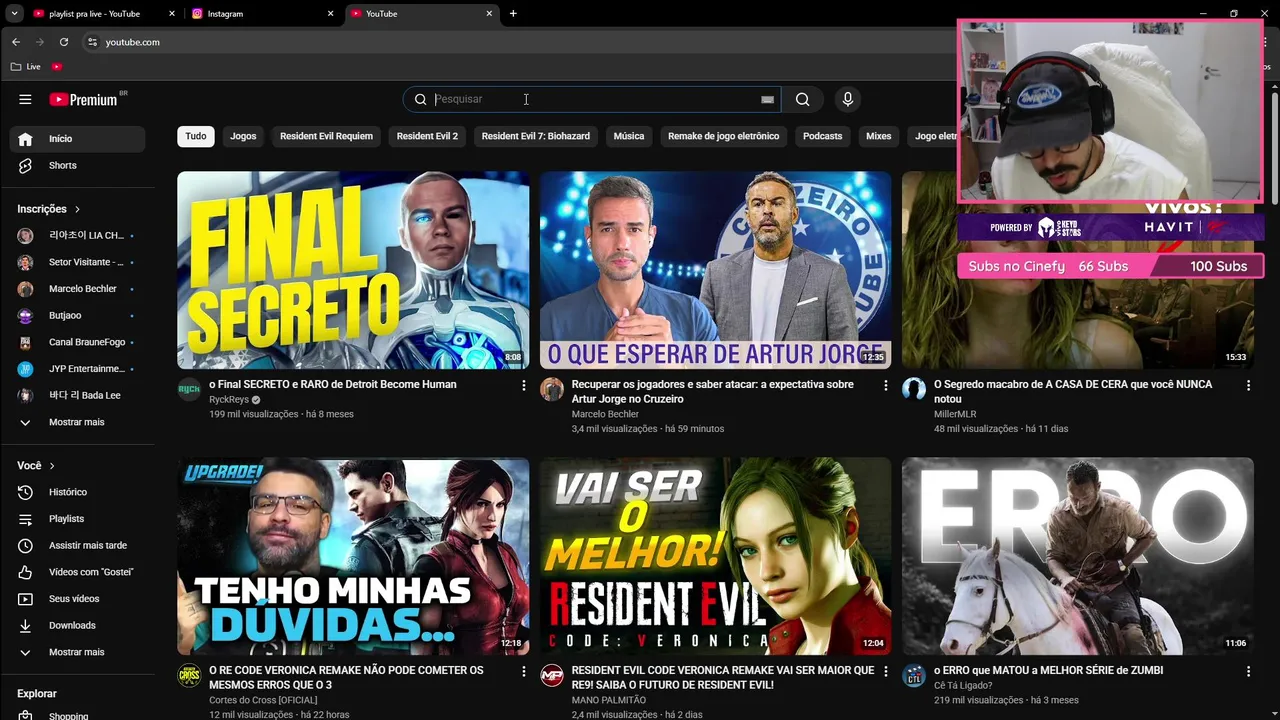Screen dimensions: 1280x720
Task: Select the Resident Evil 2 chip
Action: [427, 136]
